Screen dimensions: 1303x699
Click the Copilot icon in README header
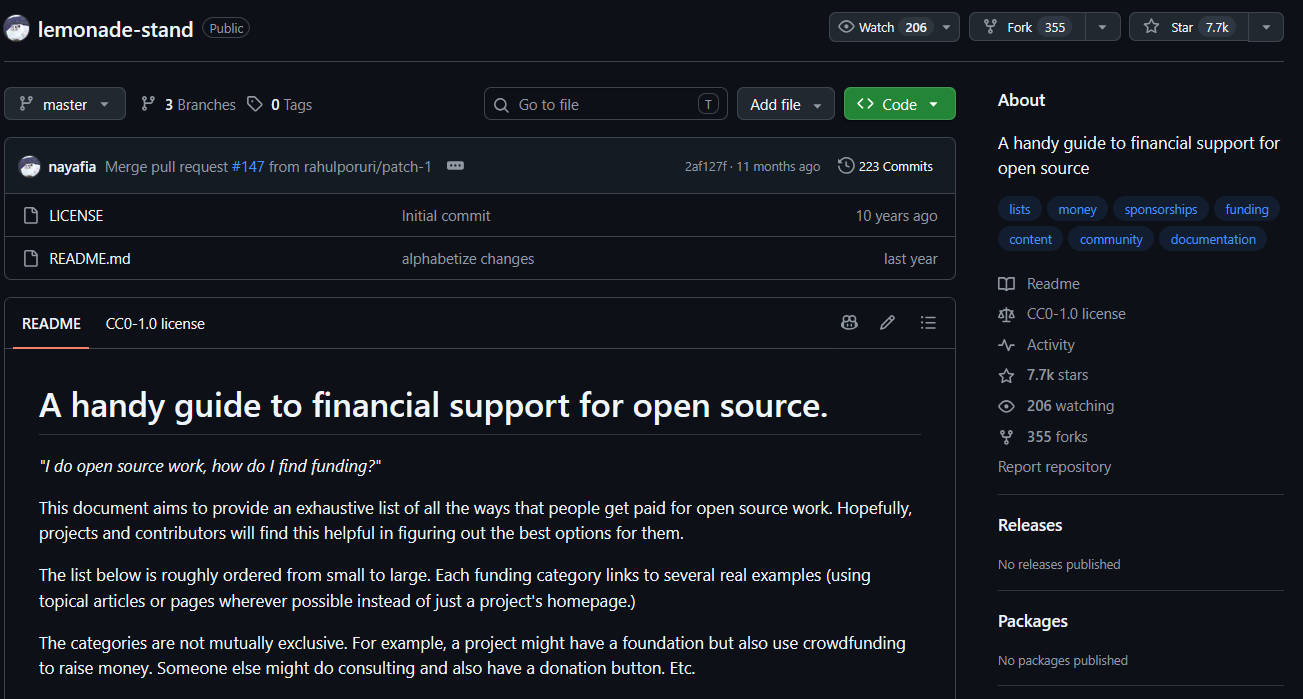tap(849, 322)
